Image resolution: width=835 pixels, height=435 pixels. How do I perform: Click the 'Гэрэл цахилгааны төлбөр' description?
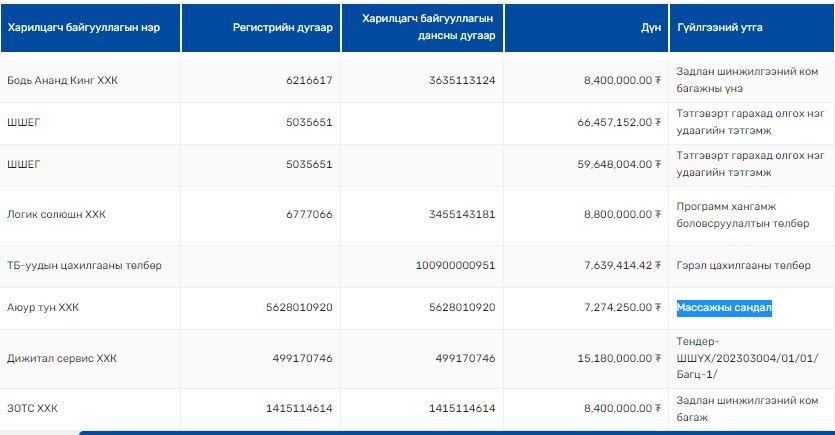743,265
